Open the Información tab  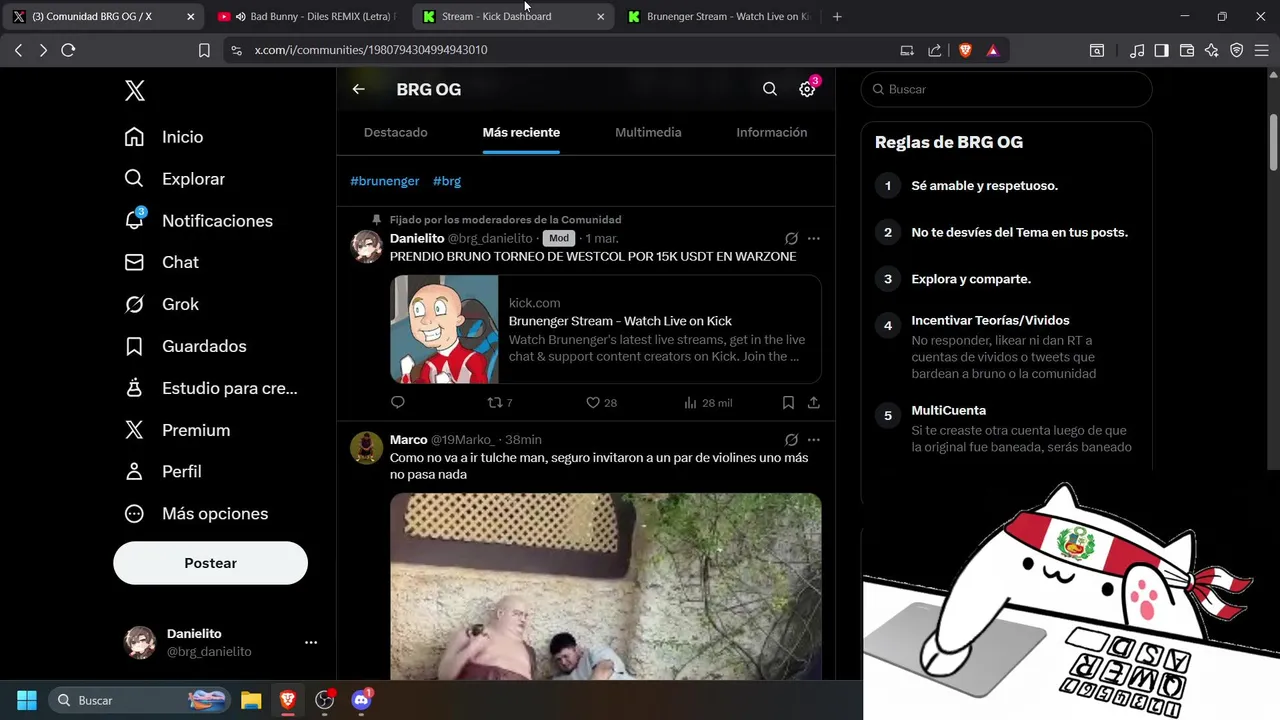(772, 132)
